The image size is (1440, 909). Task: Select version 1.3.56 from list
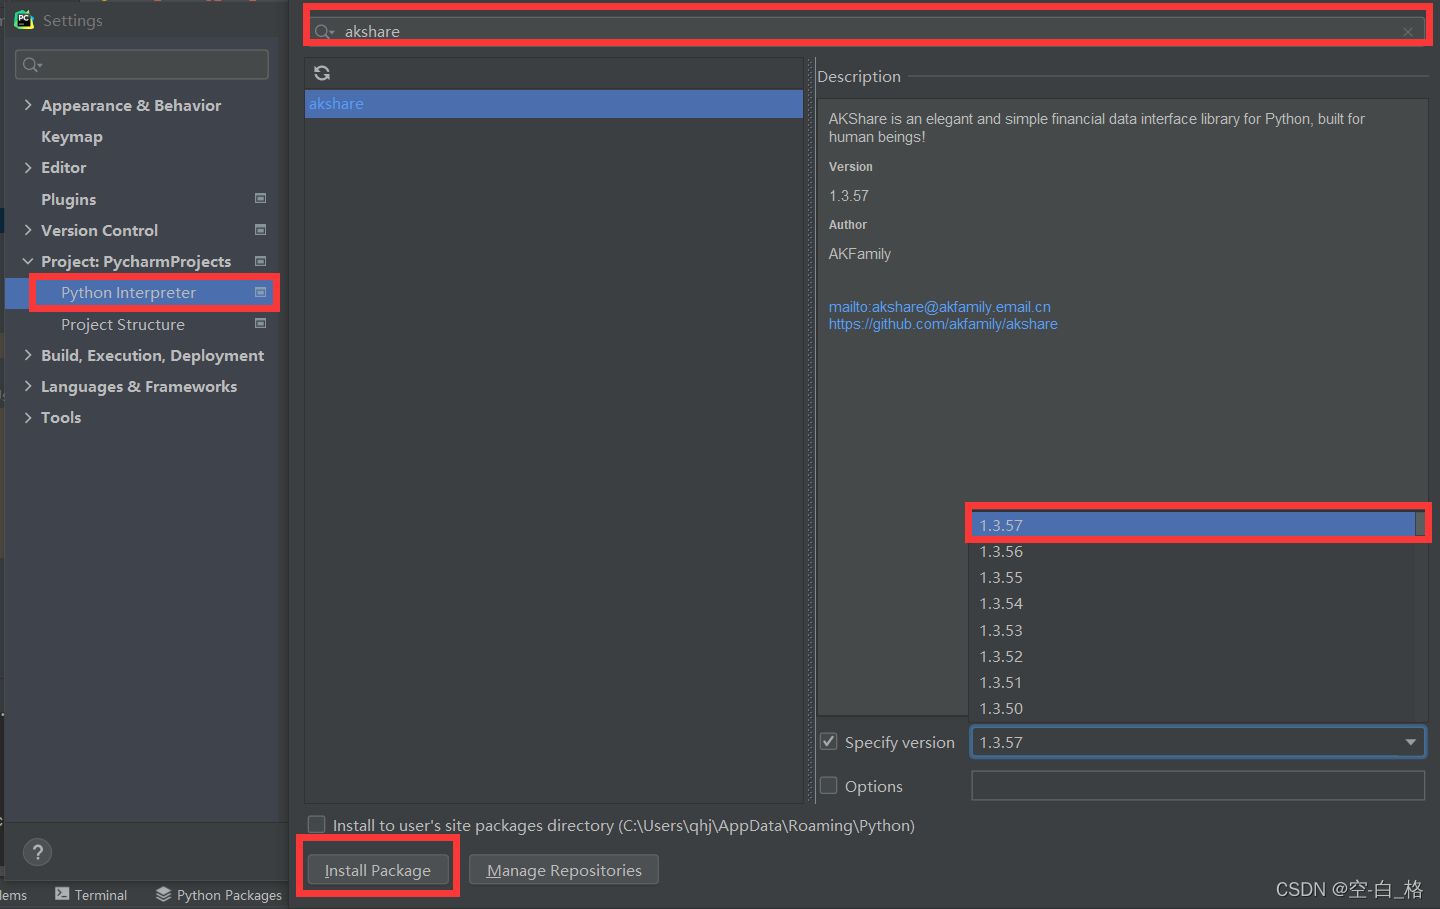coord(1192,551)
